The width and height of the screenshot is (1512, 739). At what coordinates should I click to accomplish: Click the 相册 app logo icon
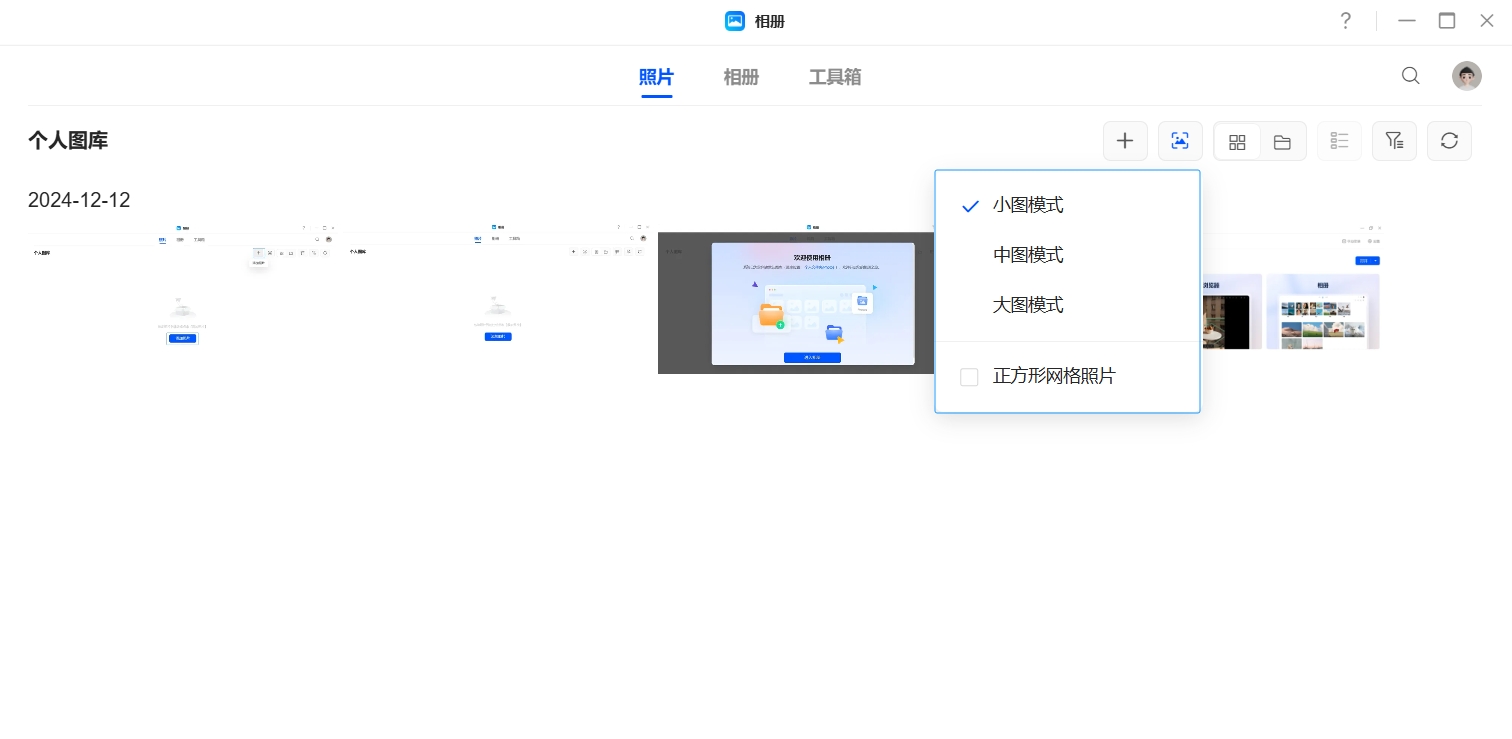coord(735,21)
